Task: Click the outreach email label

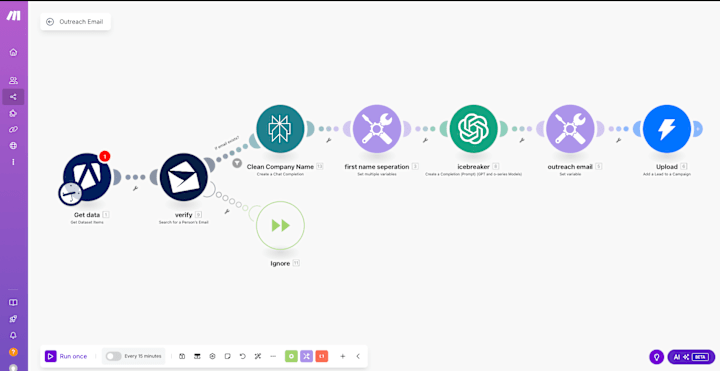Action: tap(570, 167)
